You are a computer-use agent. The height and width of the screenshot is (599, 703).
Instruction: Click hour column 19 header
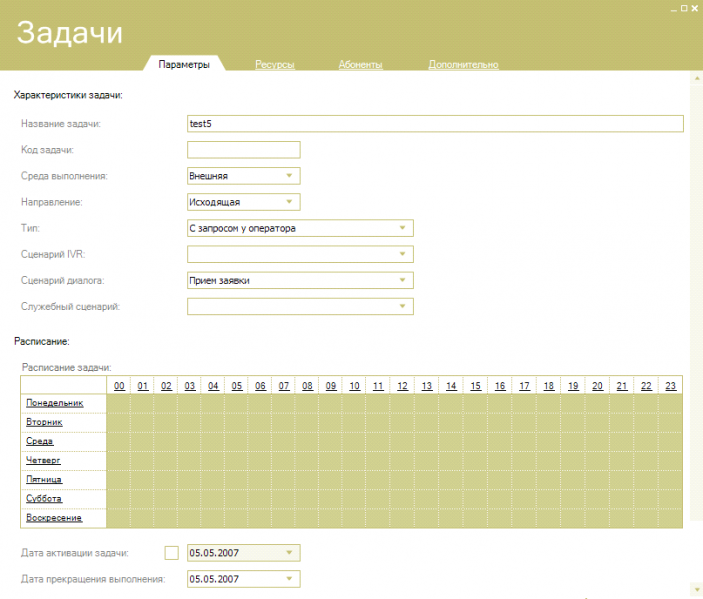point(573,386)
